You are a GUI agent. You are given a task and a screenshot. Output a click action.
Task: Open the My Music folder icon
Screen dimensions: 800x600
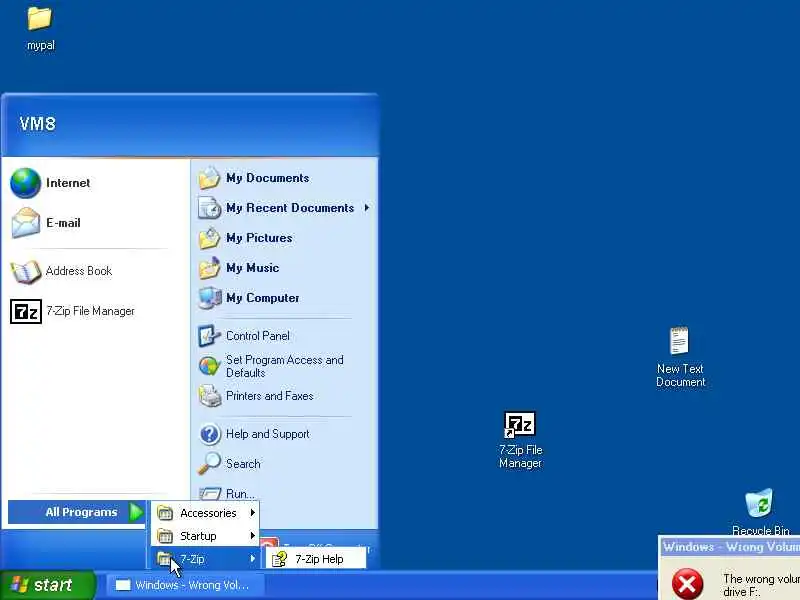pyautogui.click(x=209, y=268)
